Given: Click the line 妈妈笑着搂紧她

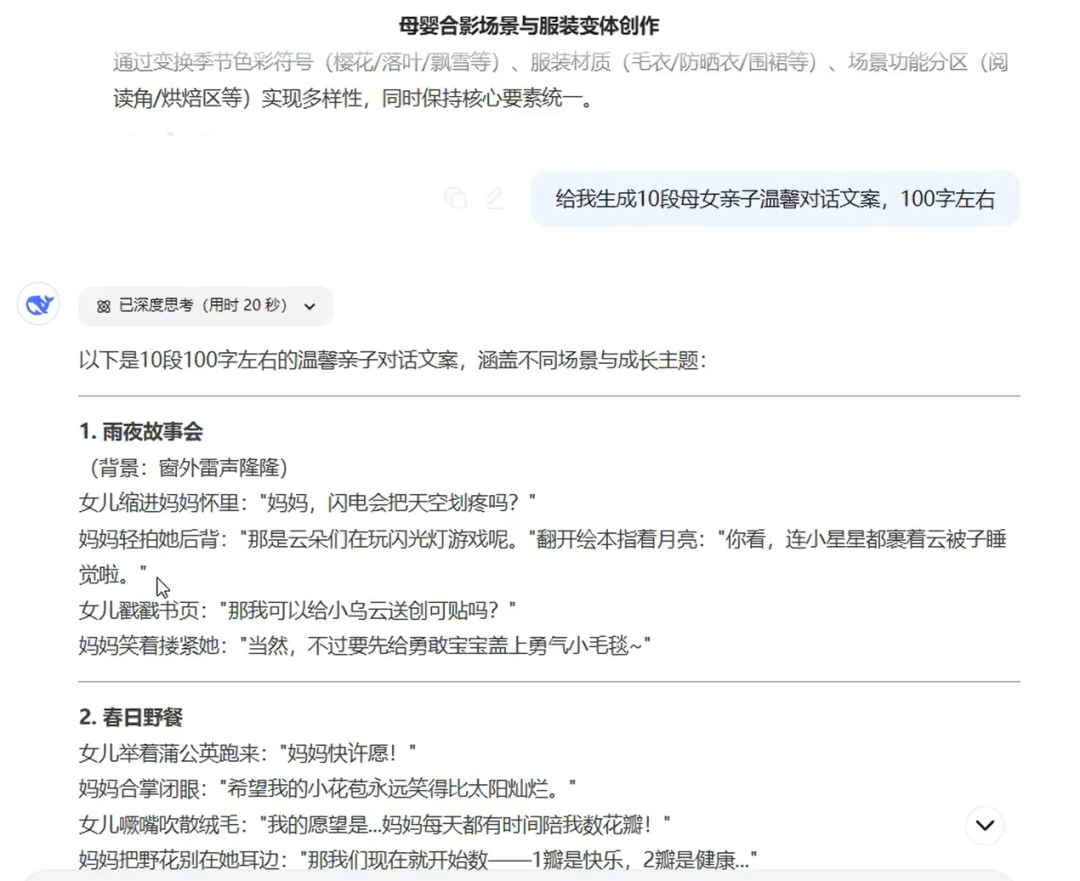Looking at the screenshot, I should 365,645.
